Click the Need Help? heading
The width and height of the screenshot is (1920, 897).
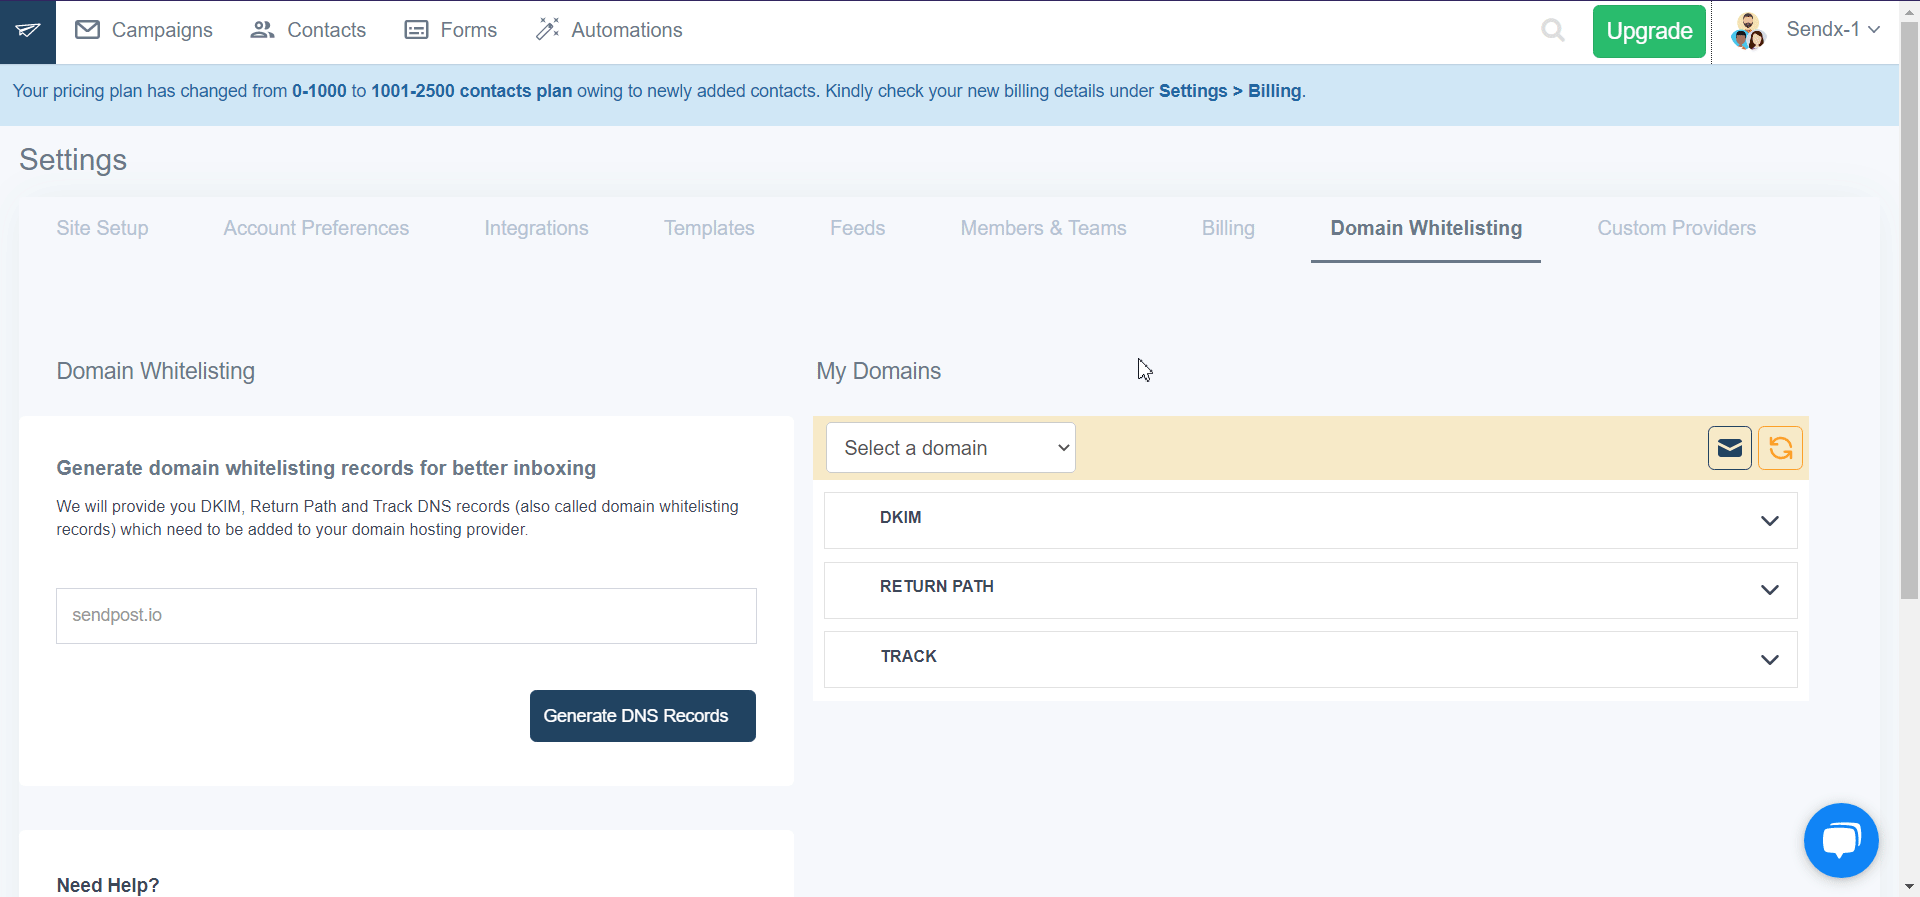(108, 885)
